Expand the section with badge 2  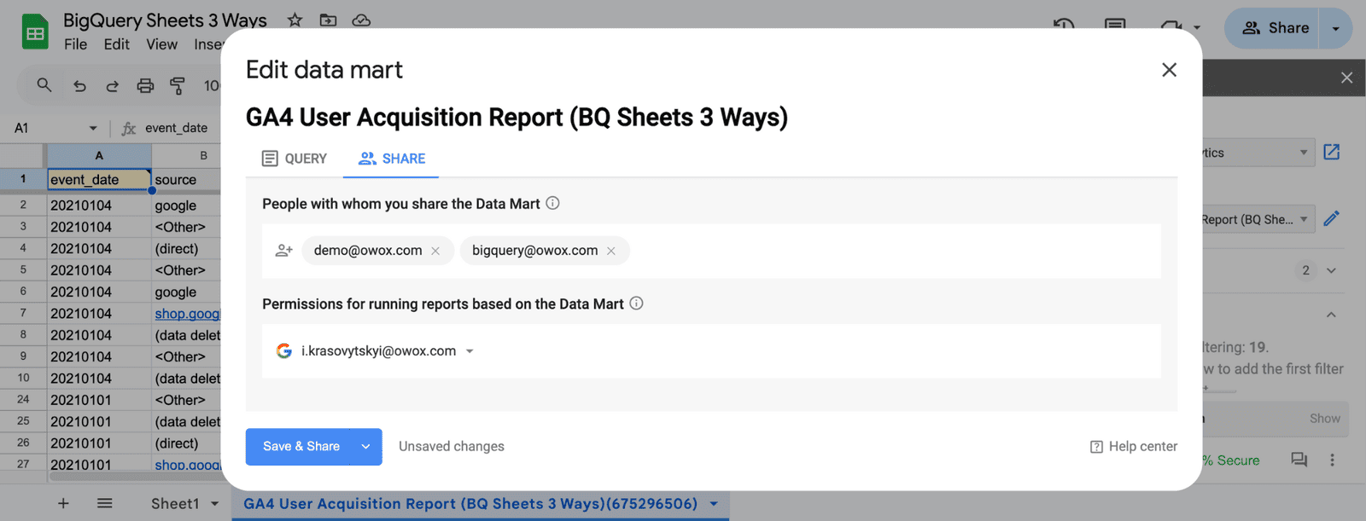click(x=1331, y=270)
